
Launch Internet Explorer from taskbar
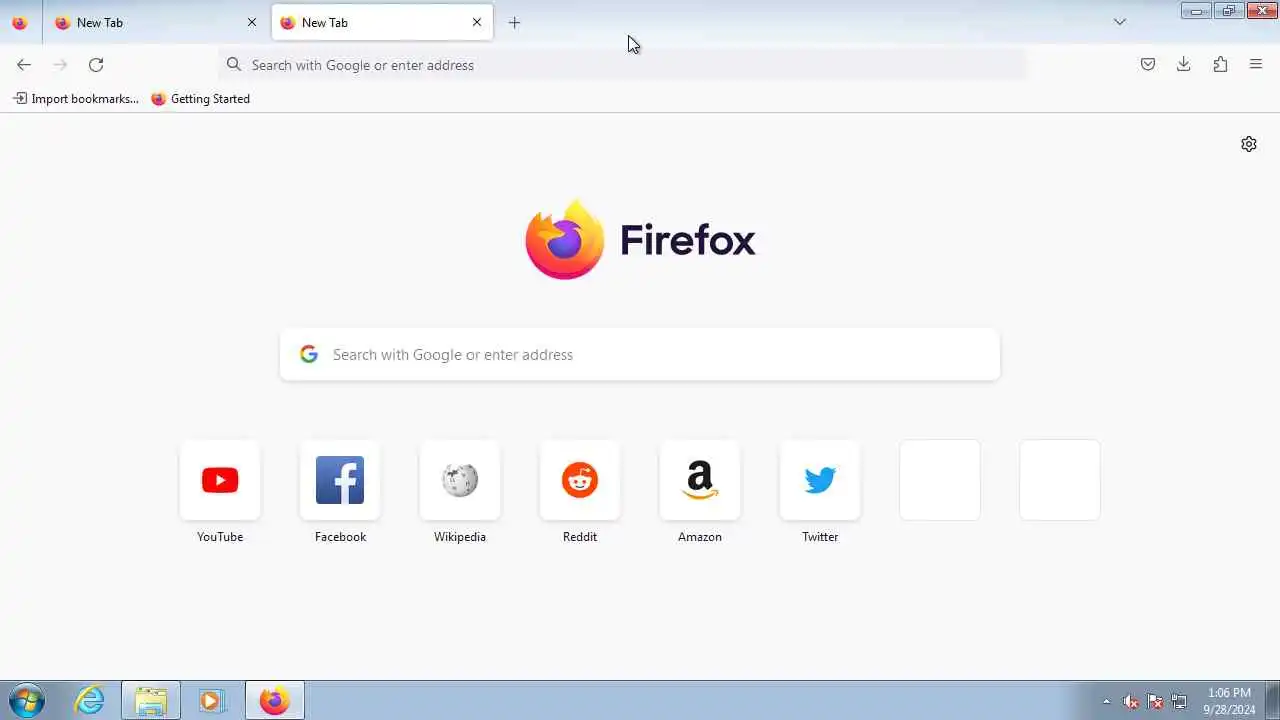click(x=90, y=701)
